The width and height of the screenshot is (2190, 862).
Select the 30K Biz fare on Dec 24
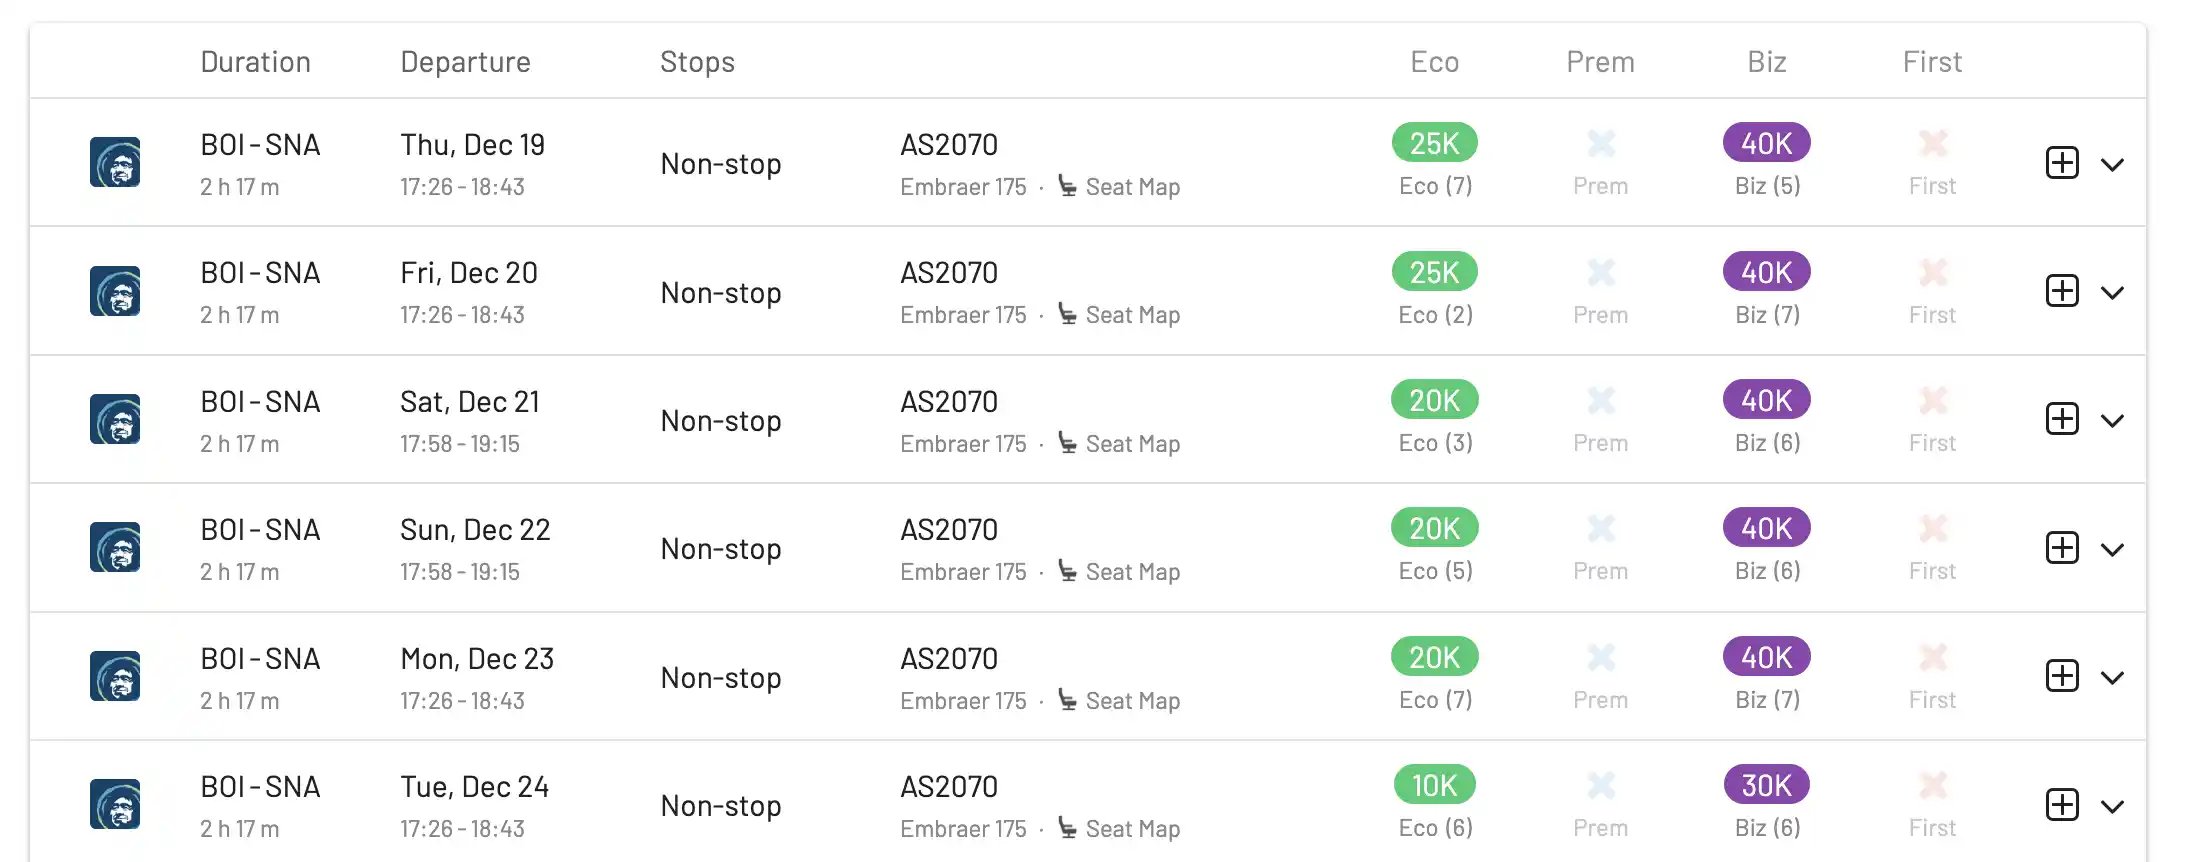(x=1766, y=786)
